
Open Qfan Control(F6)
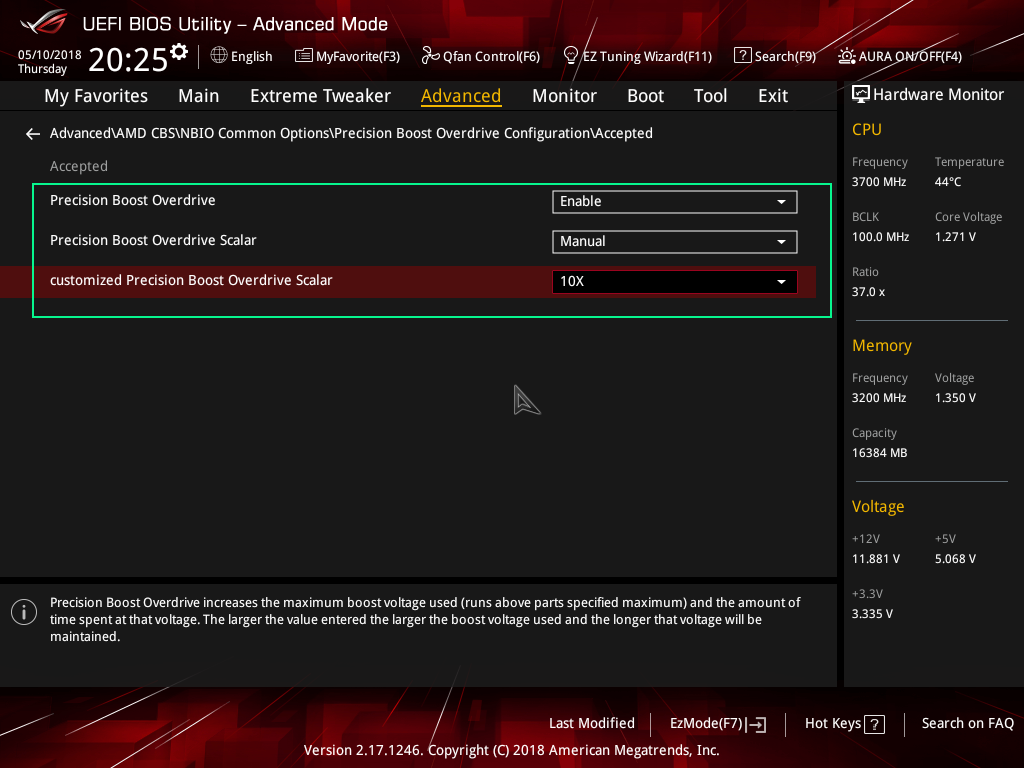[481, 56]
